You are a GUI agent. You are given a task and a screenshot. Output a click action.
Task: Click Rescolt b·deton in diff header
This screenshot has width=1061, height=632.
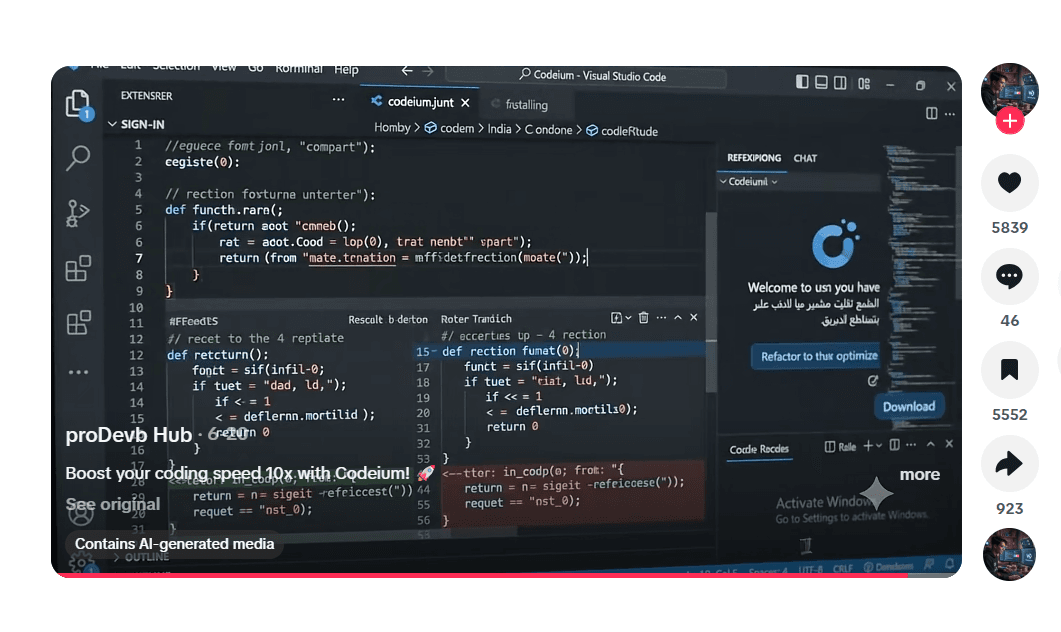click(x=388, y=319)
